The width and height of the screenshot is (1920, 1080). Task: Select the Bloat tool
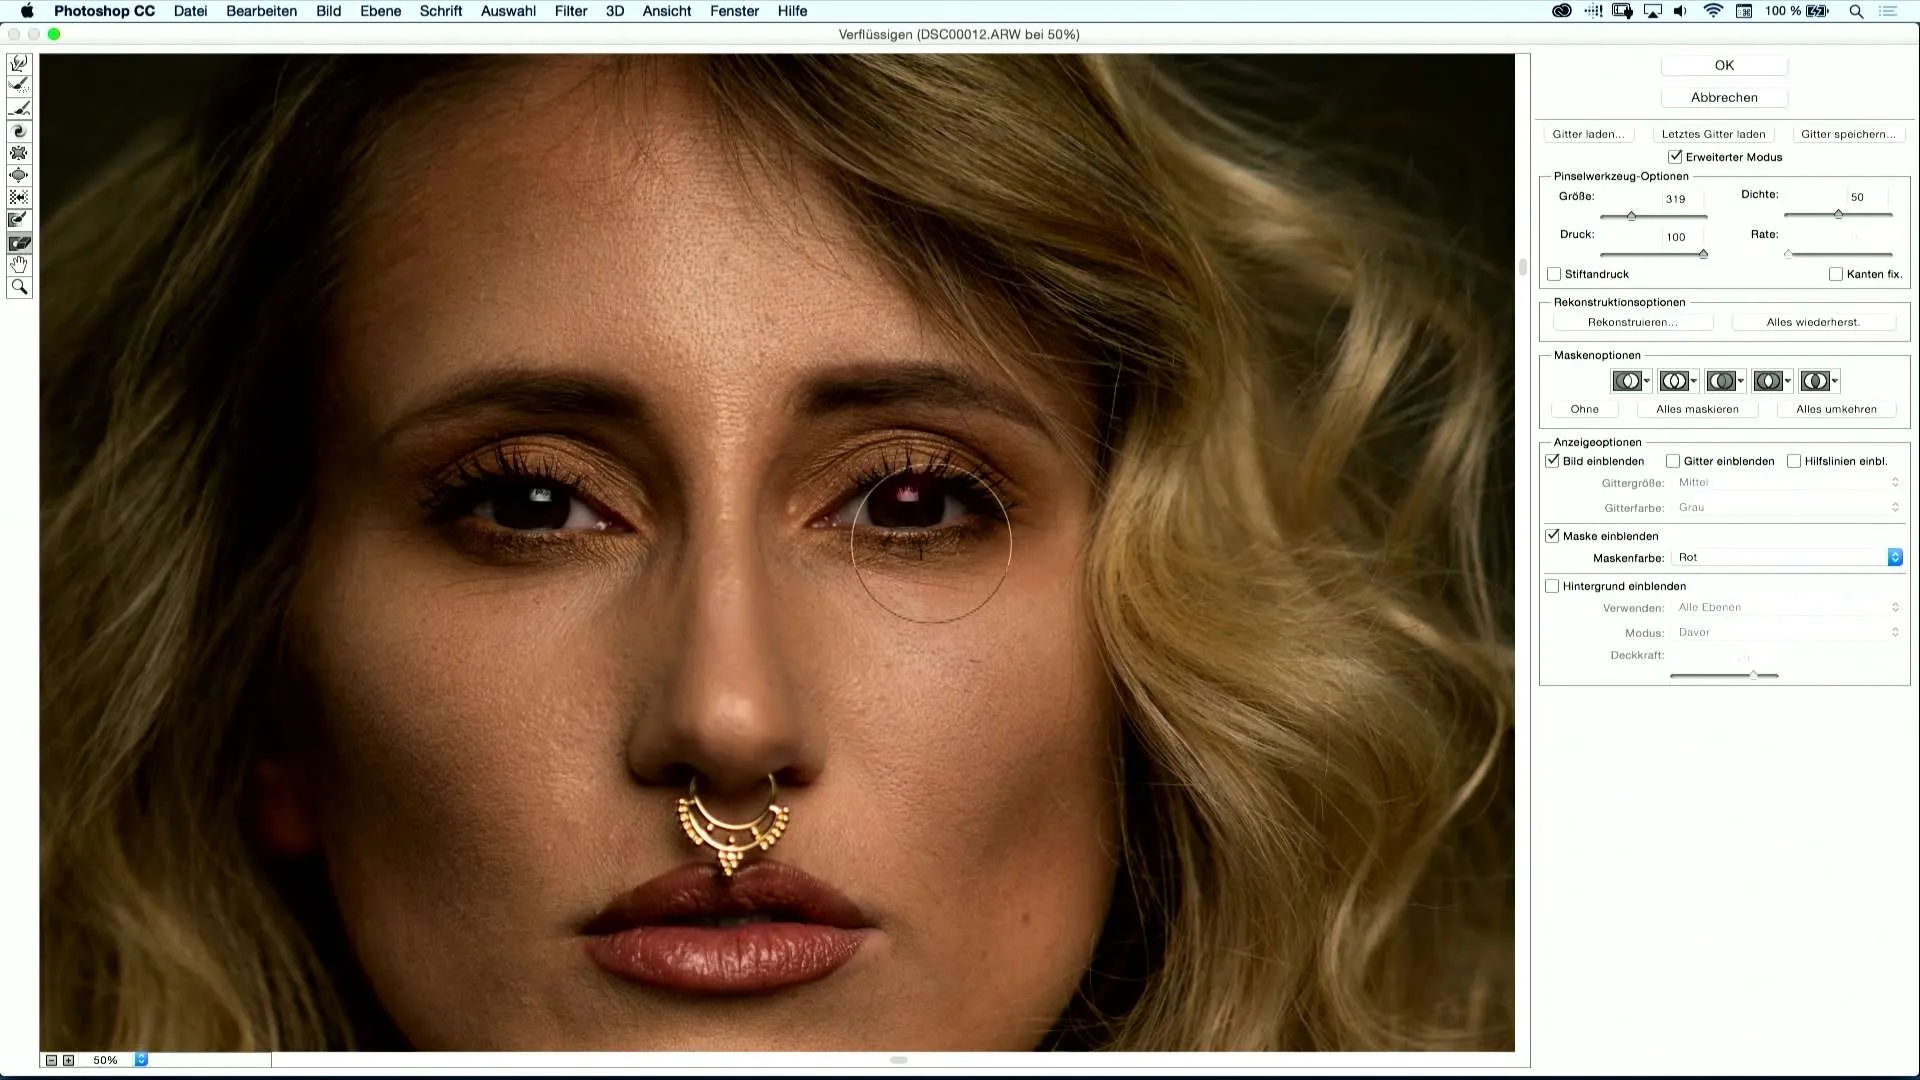click(19, 175)
